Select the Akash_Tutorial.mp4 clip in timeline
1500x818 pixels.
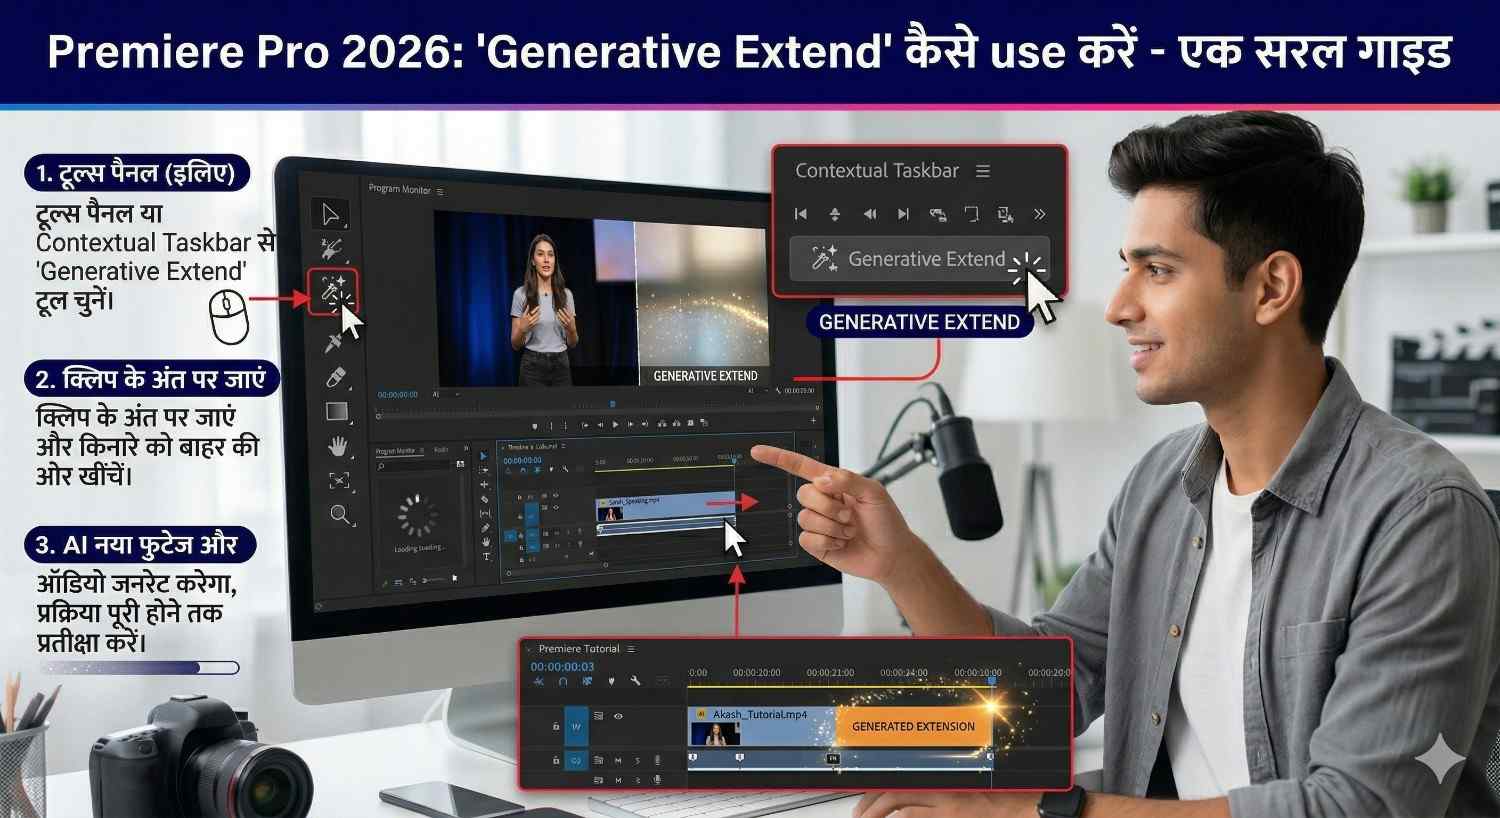click(x=761, y=726)
